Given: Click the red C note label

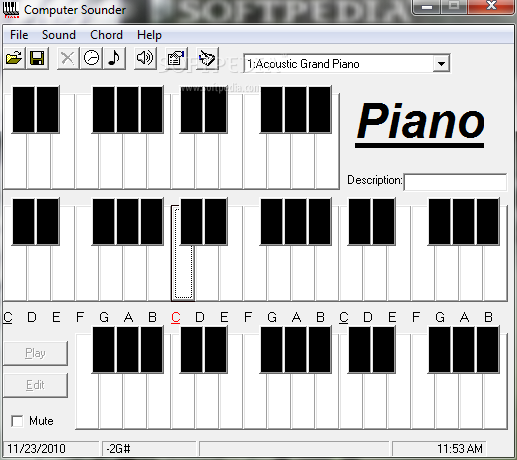Looking at the screenshot, I should (176, 318).
